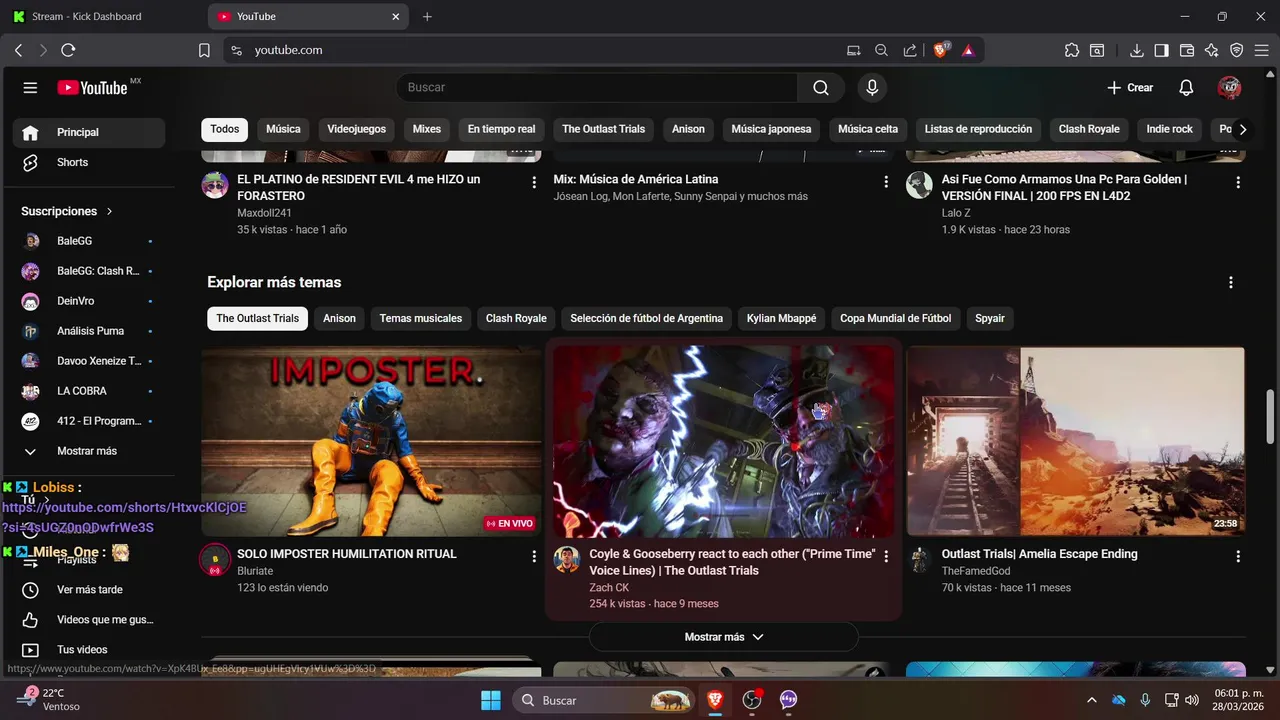Click the page vertical scrollbar
The image size is (1280, 720).
click(x=1270, y=417)
